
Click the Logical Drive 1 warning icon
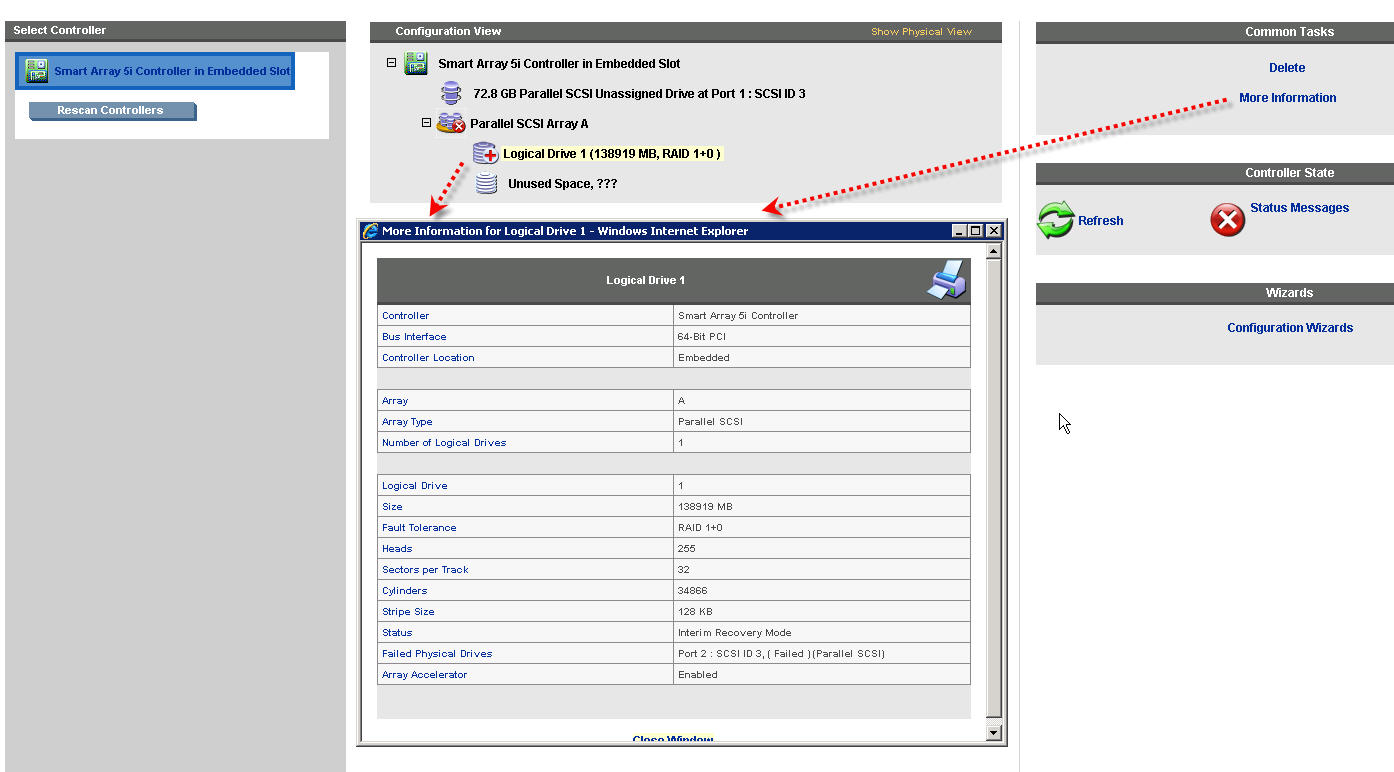[485, 153]
